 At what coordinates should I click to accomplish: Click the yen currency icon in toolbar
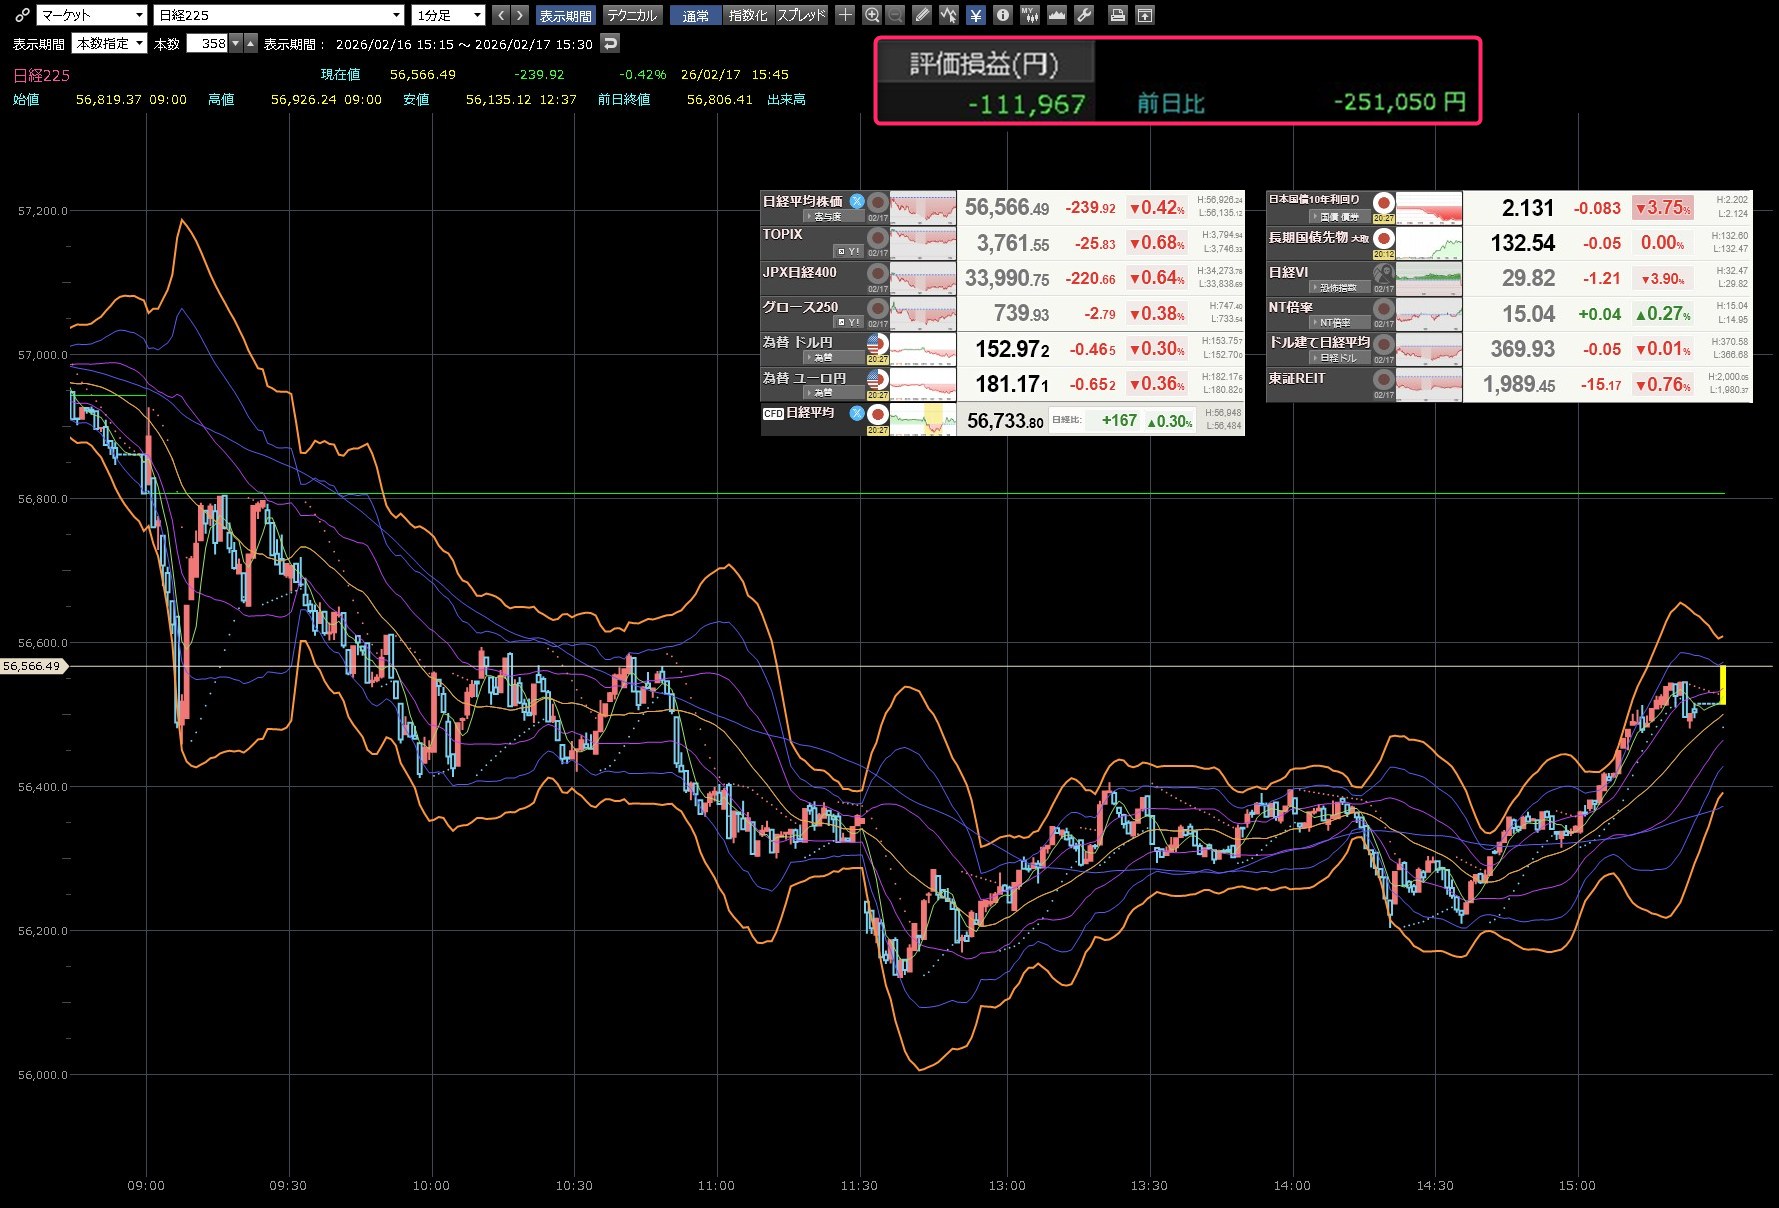975,15
